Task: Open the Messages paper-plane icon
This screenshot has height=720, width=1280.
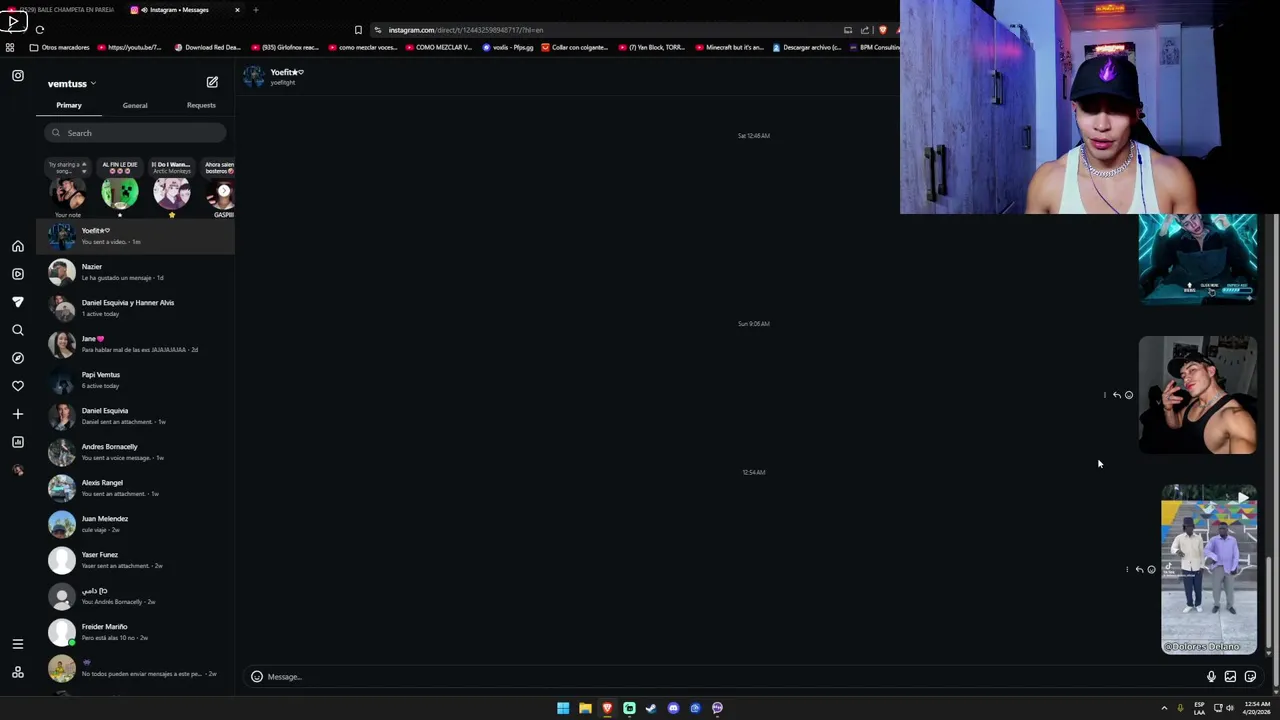Action: (x=18, y=302)
